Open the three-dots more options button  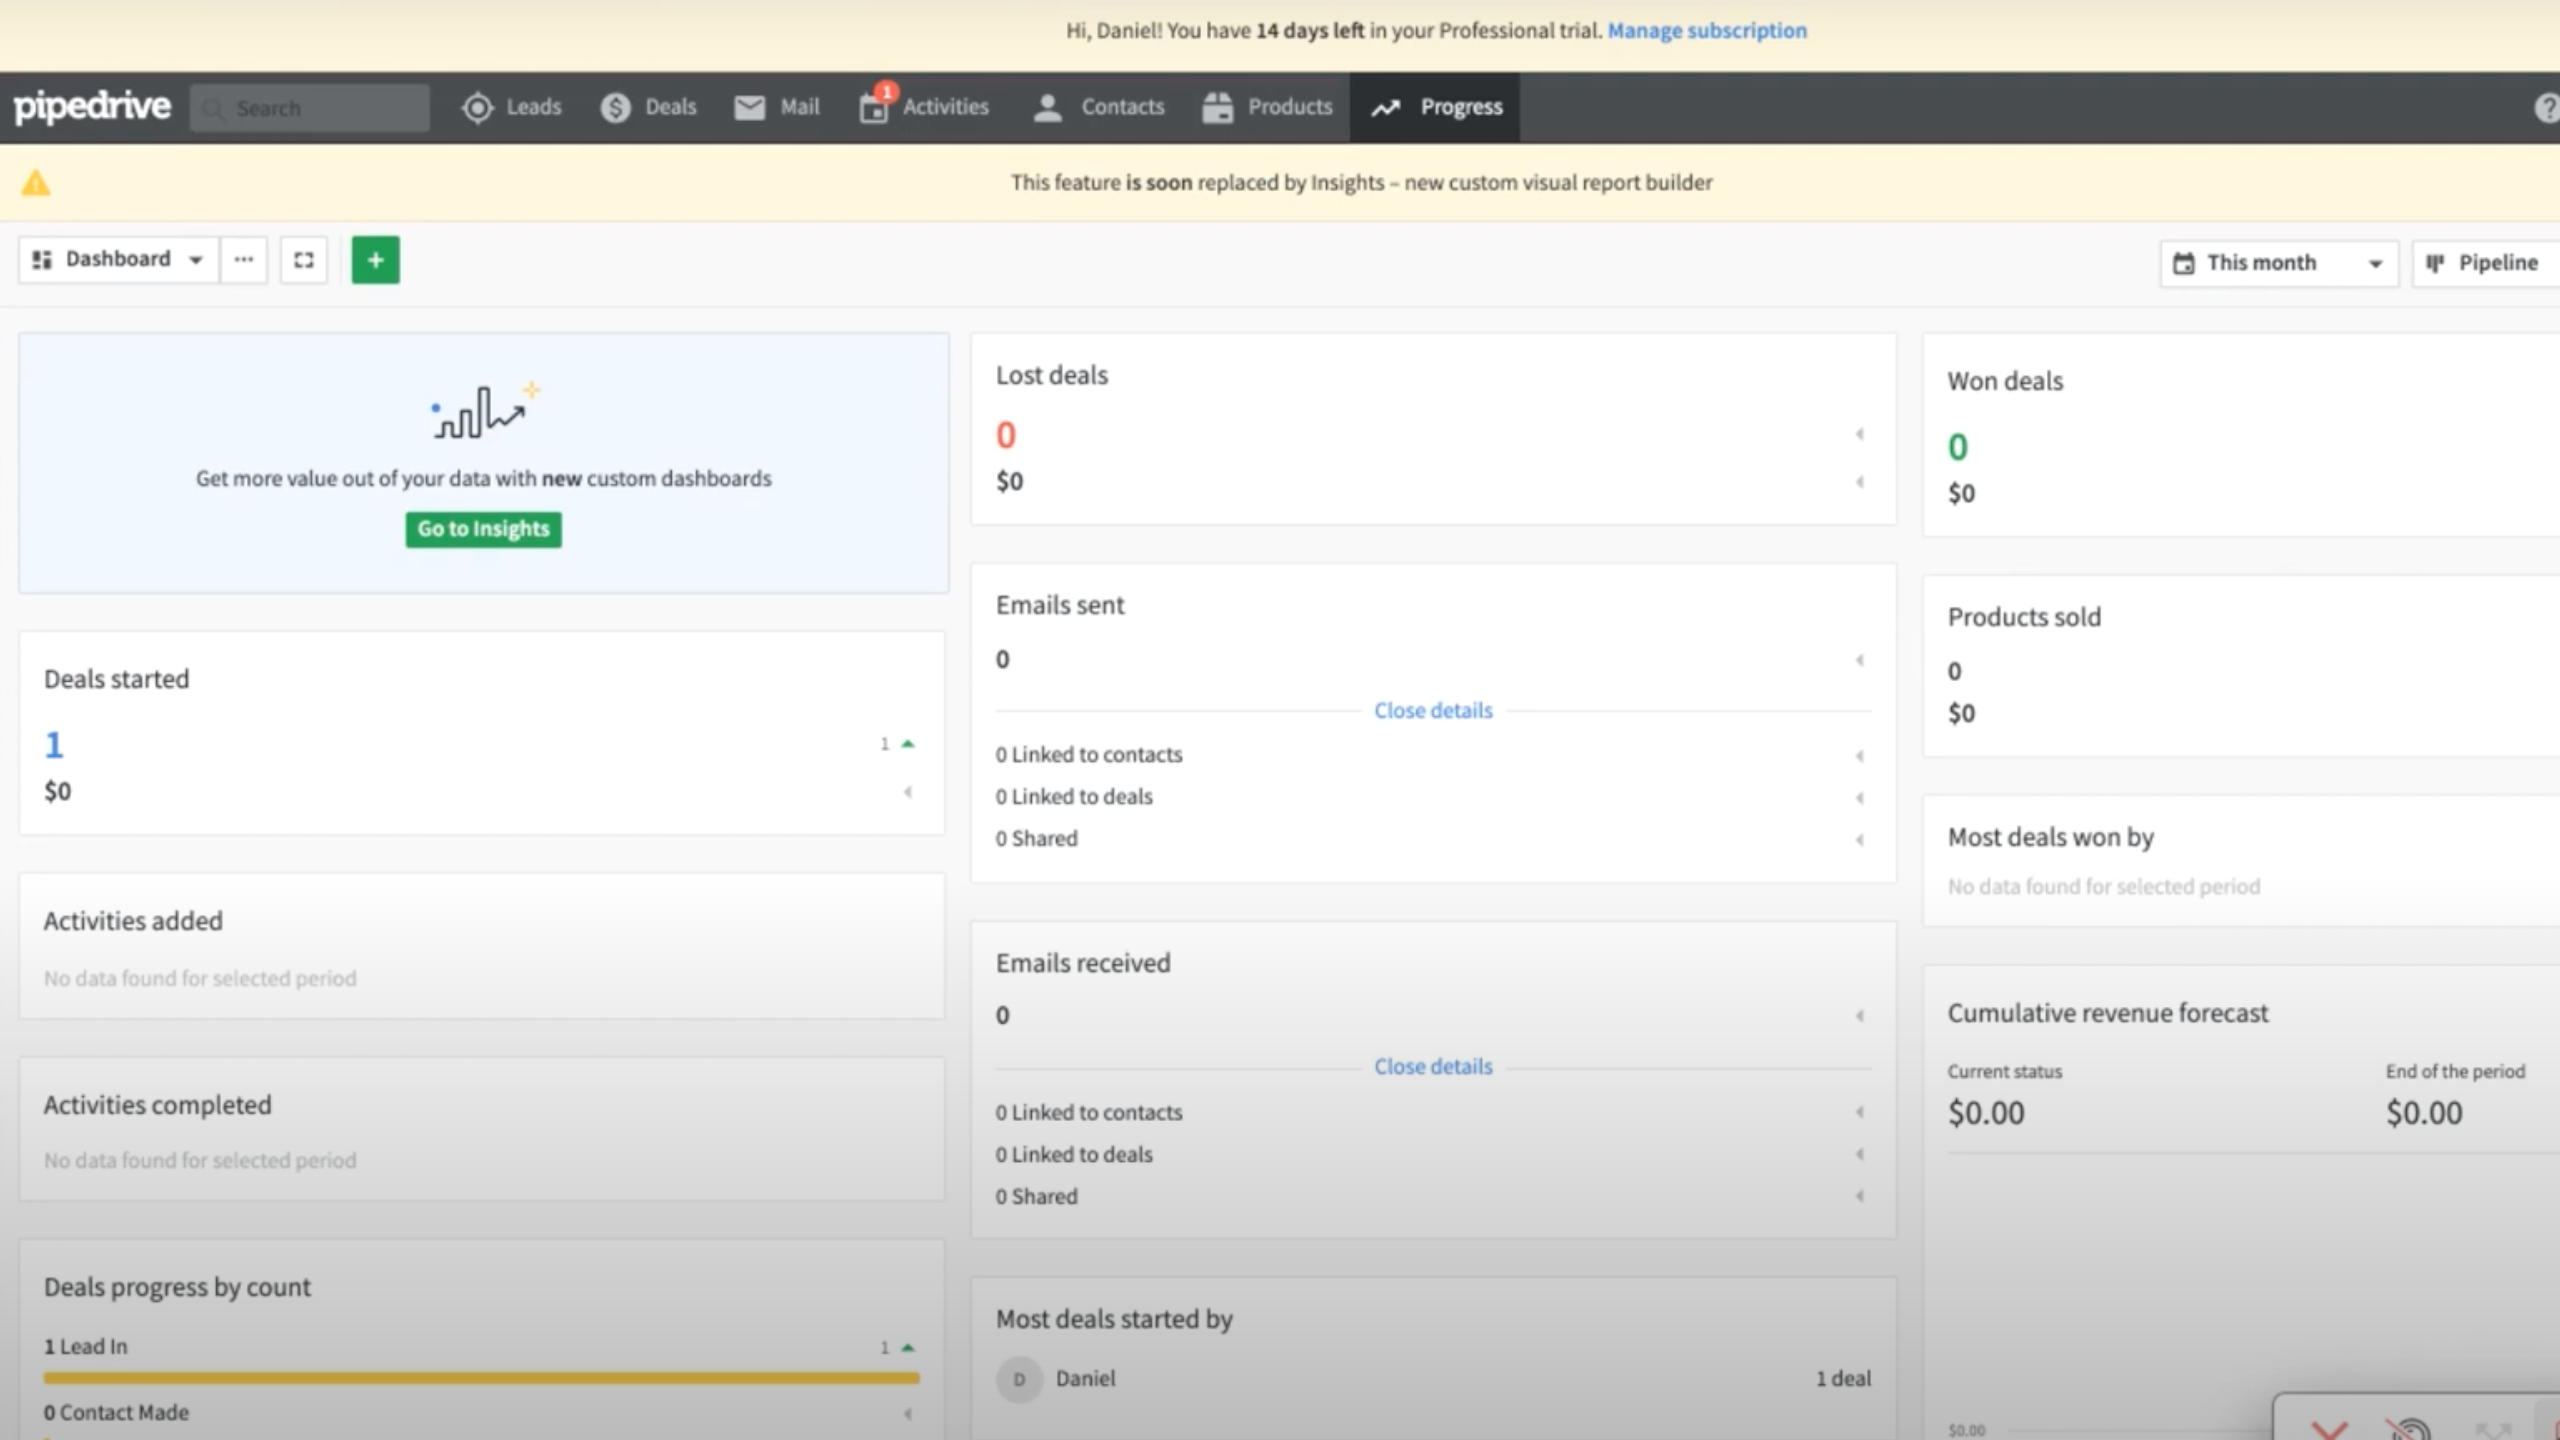(244, 260)
